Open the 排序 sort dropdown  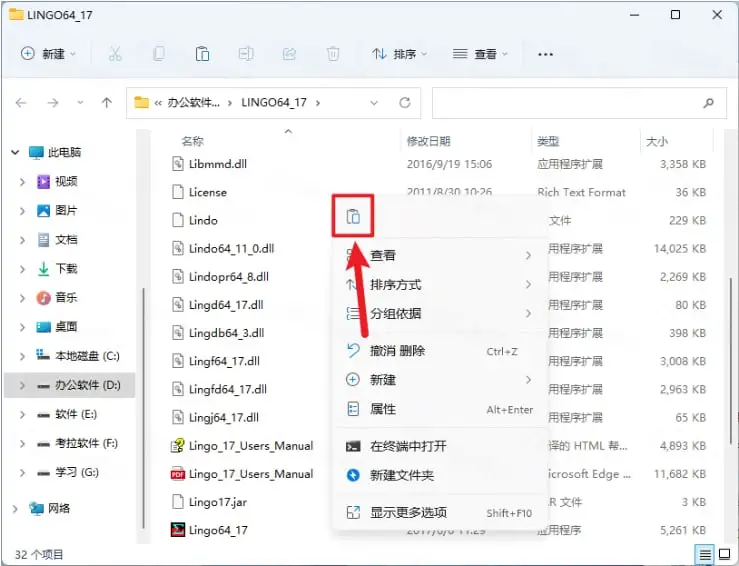(x=399, y=54)
